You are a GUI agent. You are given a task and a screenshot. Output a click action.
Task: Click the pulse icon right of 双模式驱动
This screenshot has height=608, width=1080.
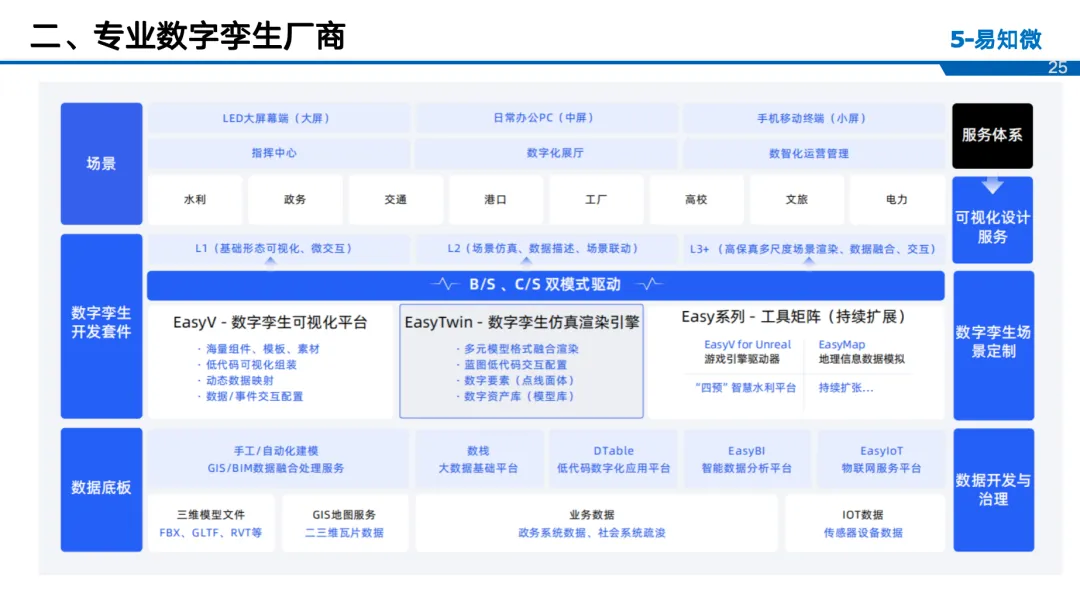649,284
